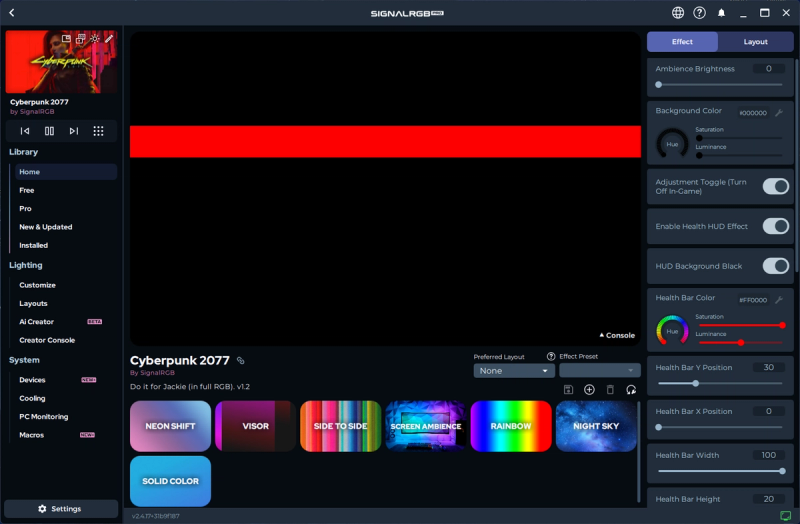Viewport: 800px width, 524px height.
Task: Click Health Bar Color Saturation slider
Action: [x=740, y=326]
